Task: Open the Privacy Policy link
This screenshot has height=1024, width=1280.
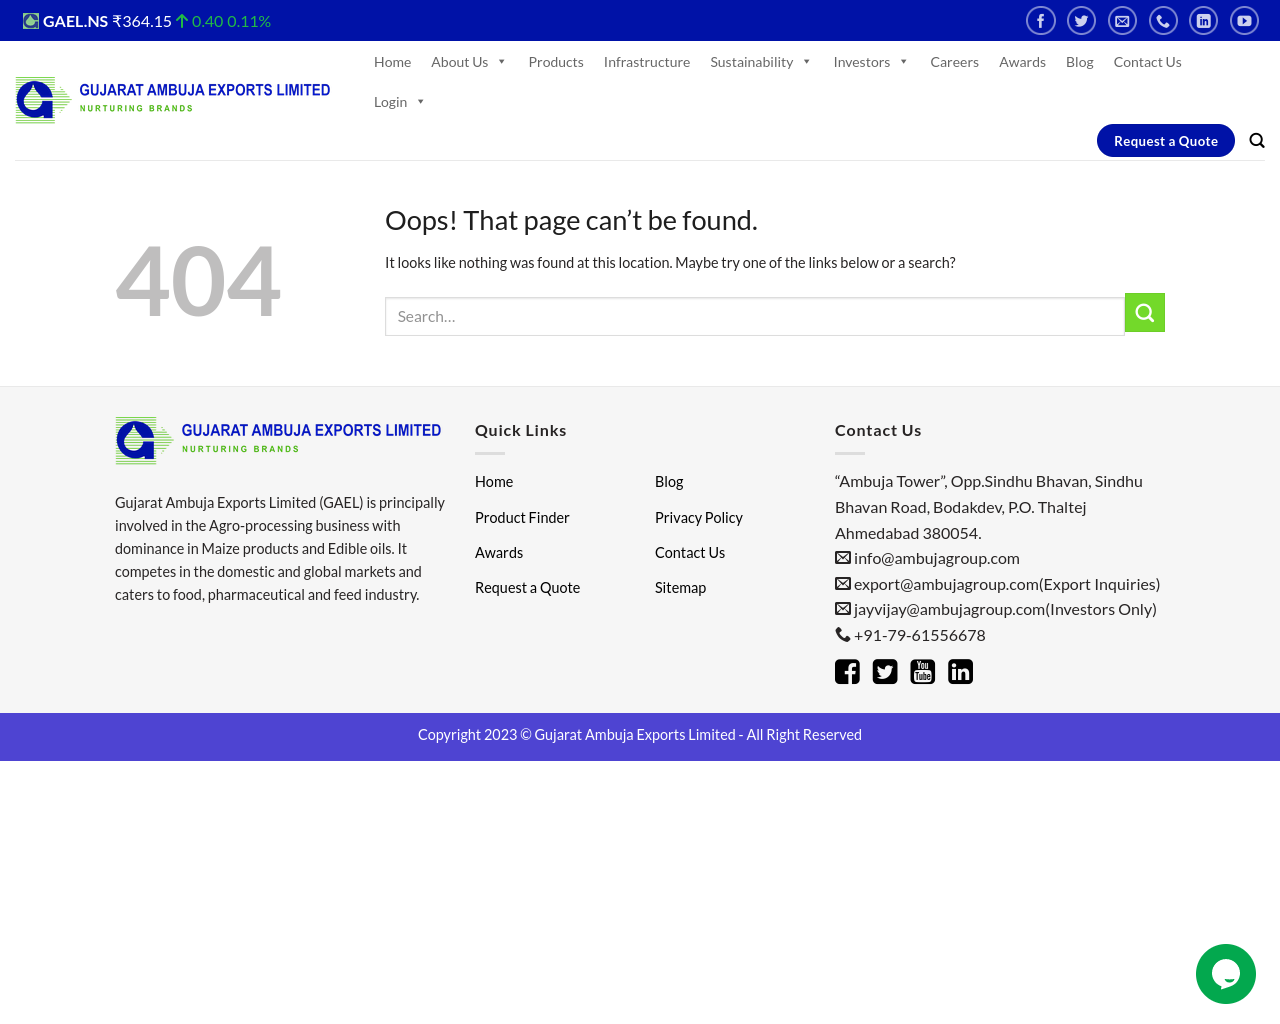Action: (699, 518)
